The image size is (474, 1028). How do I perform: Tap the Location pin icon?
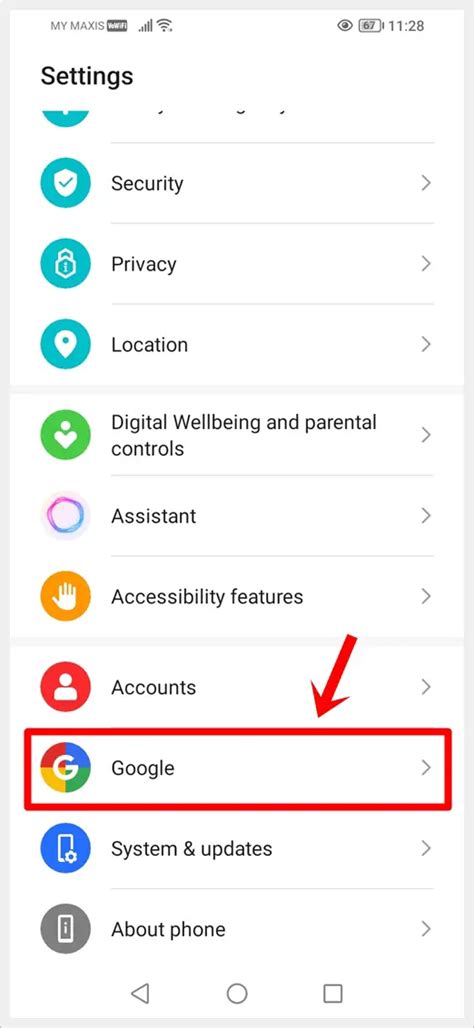(65, 344)
